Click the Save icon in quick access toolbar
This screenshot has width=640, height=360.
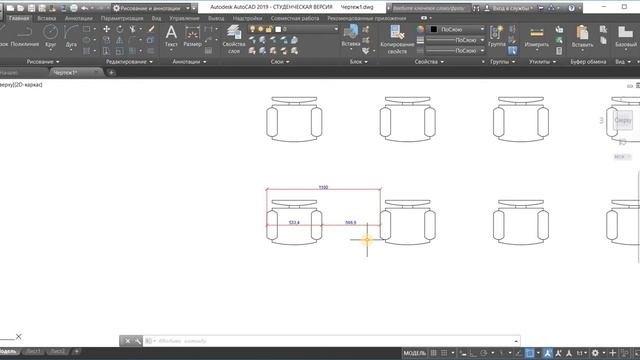(31, 8)
